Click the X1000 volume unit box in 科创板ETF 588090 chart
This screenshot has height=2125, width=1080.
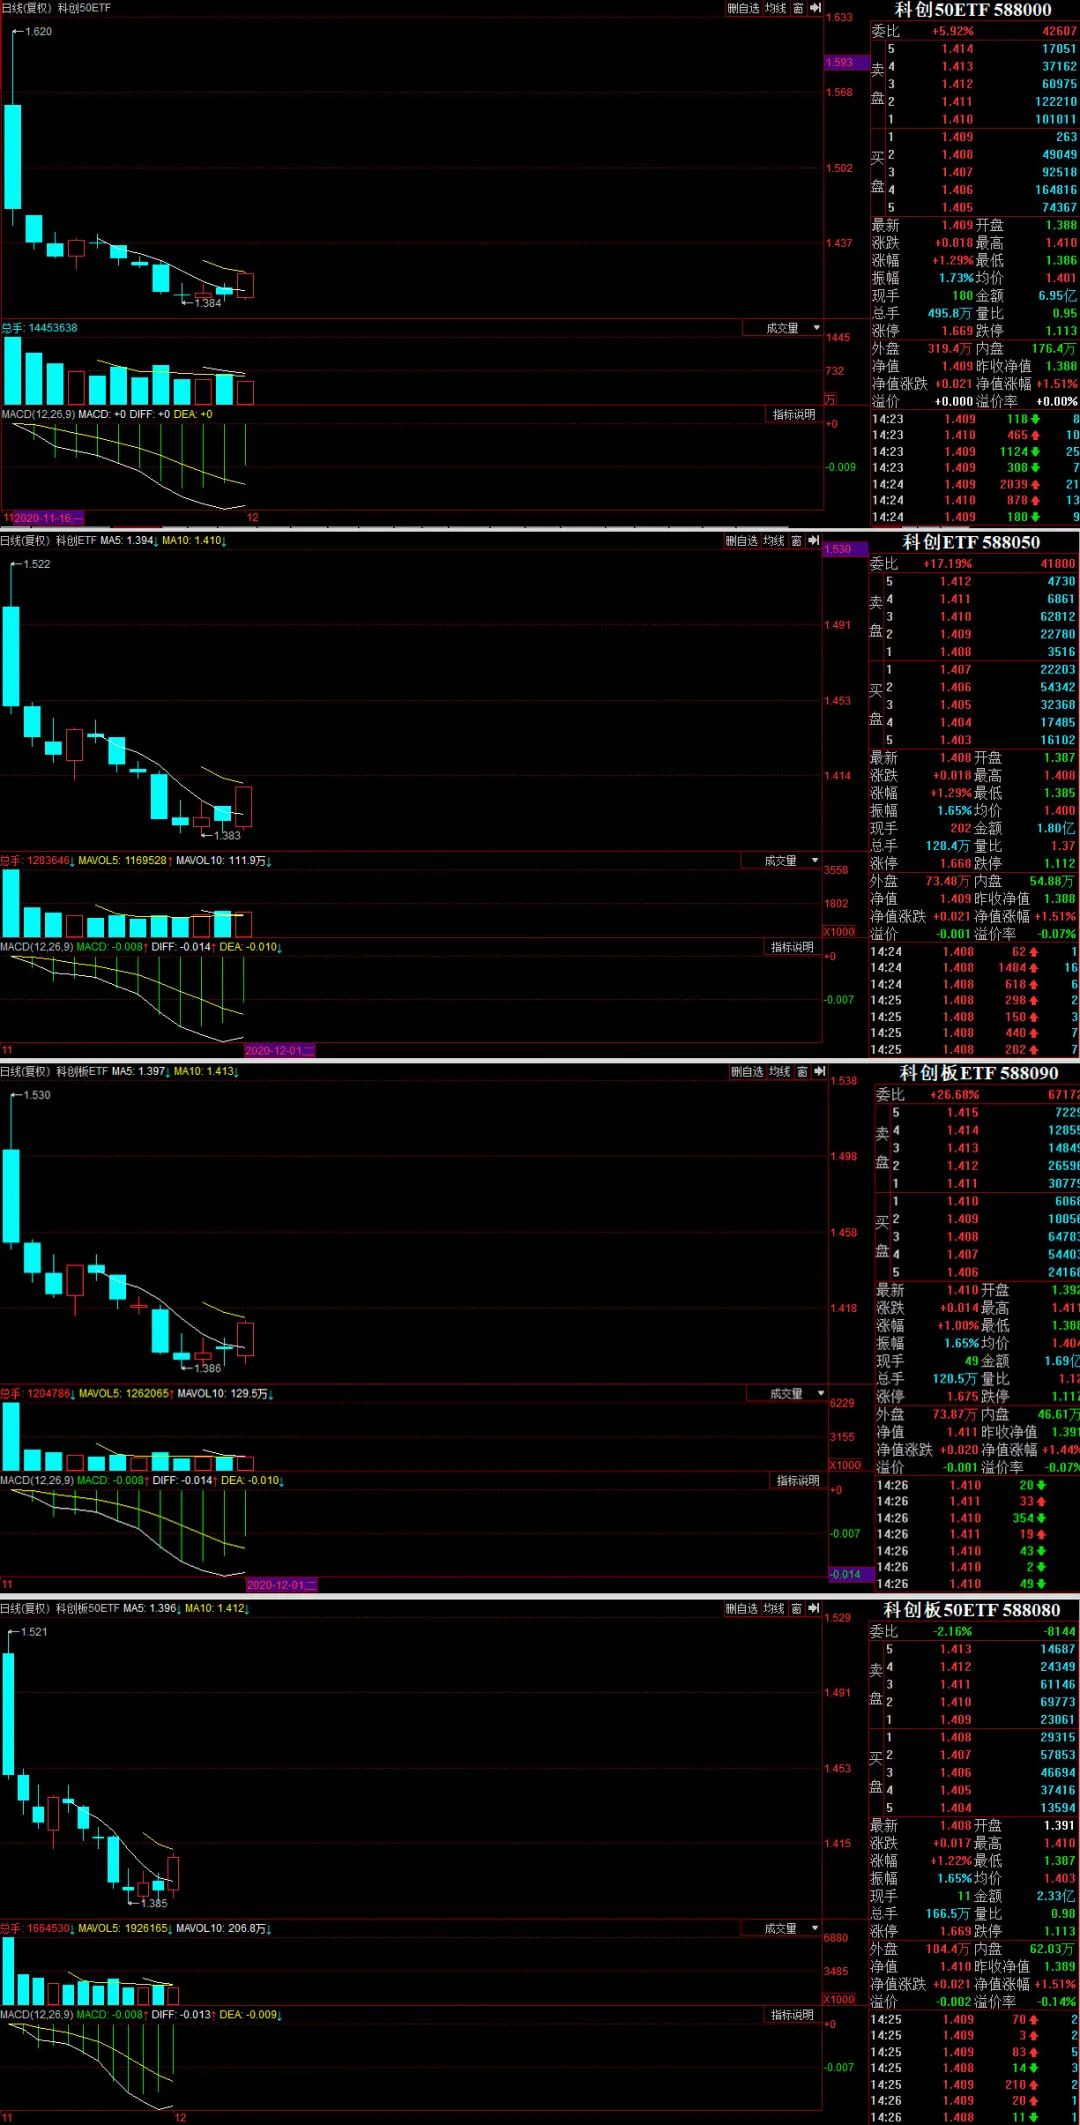845,1465
